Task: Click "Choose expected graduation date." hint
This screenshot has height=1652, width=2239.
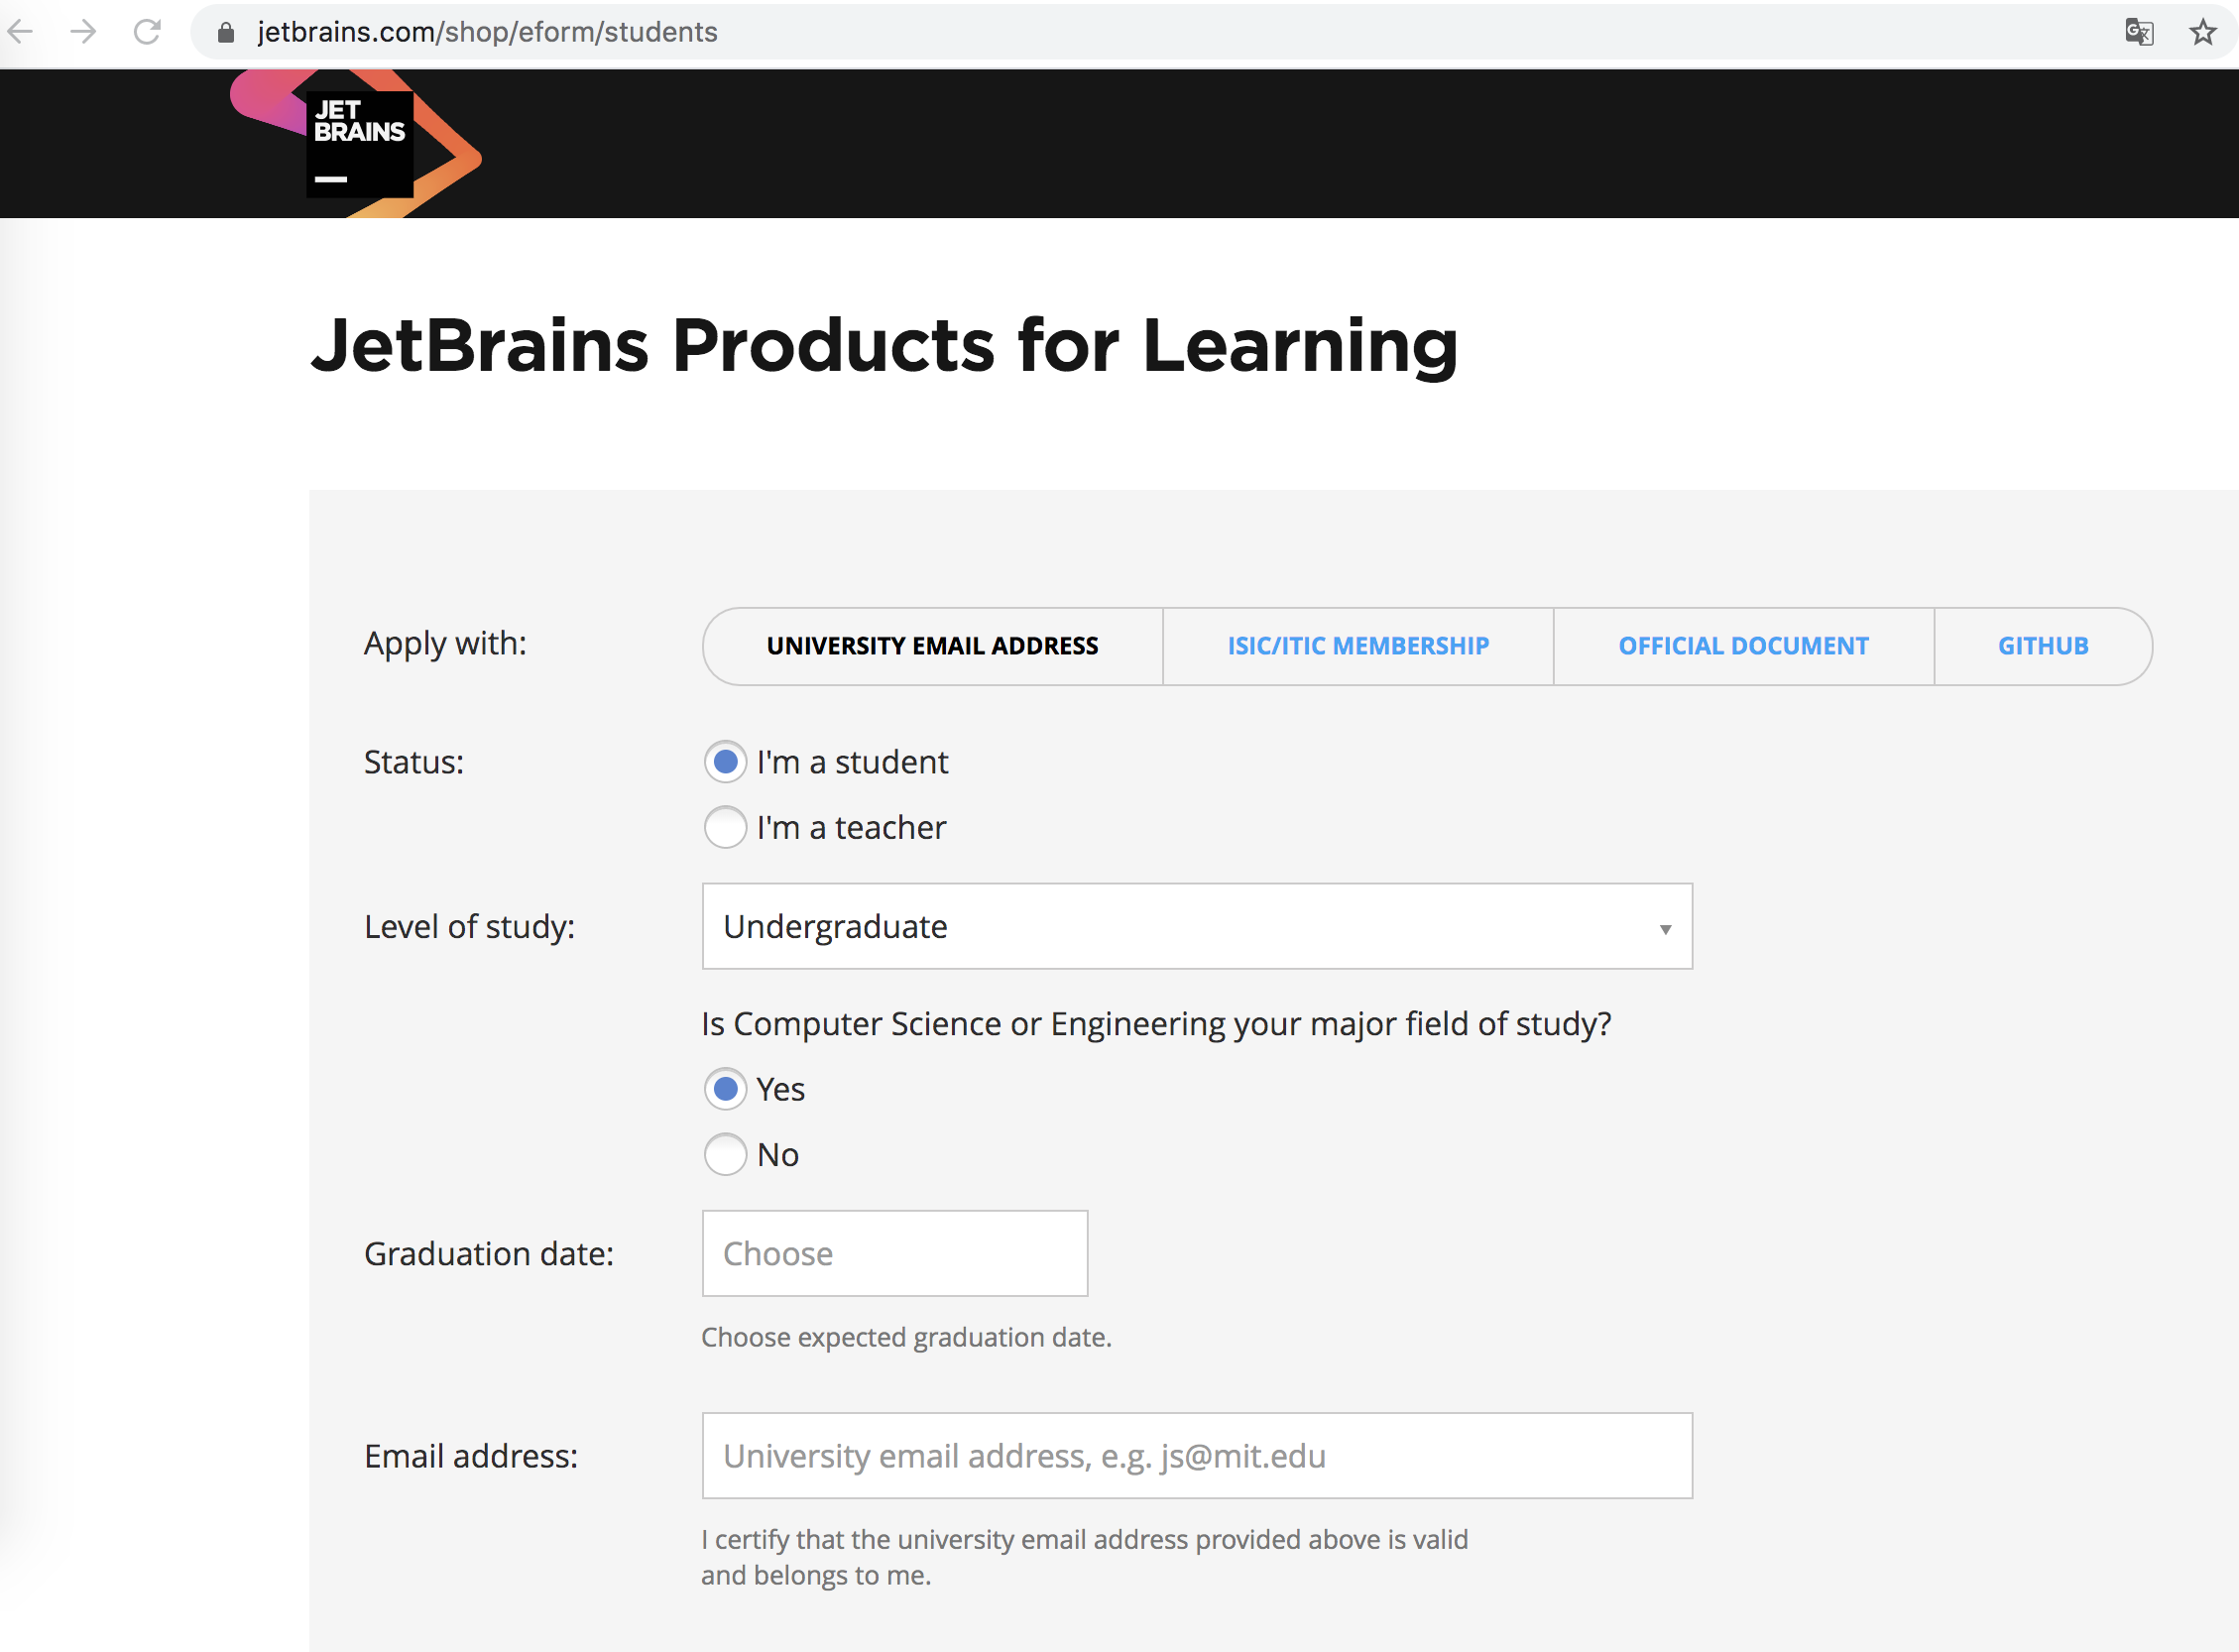Action: click(906, 1337)
